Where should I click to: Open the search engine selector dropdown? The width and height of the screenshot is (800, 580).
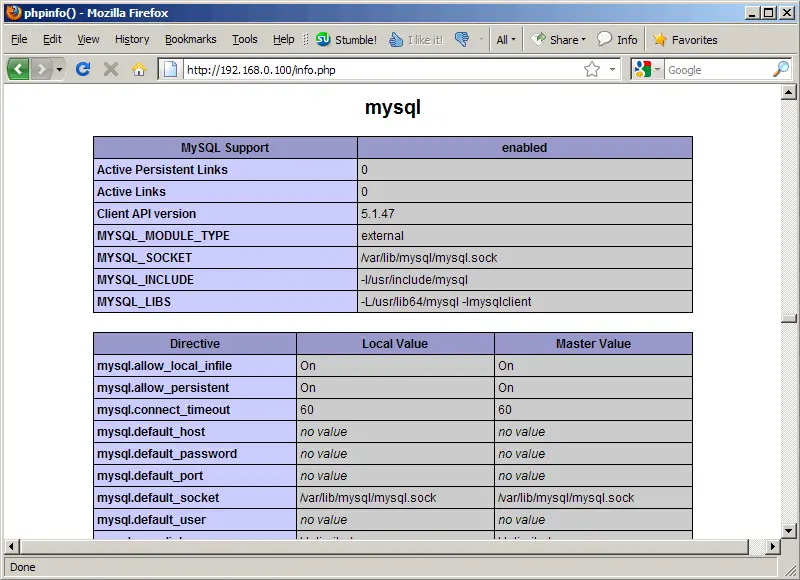click(657, 69)
